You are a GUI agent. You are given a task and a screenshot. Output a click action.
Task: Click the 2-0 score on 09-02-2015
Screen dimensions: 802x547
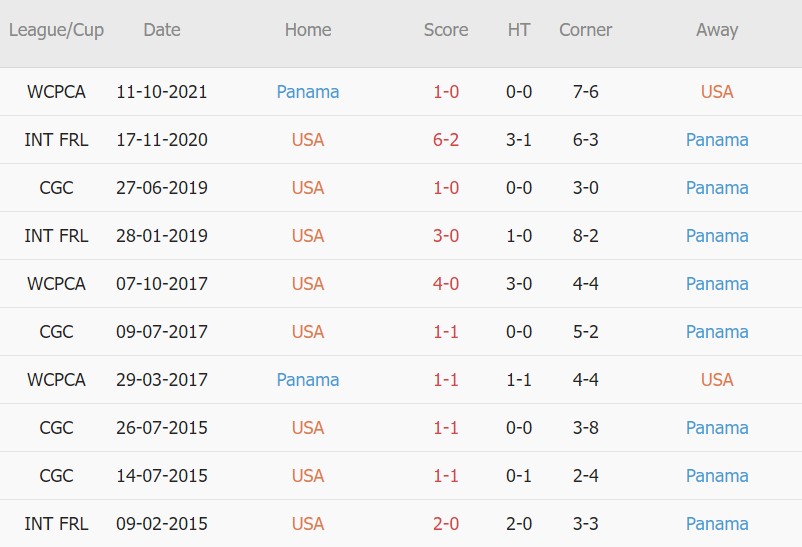(446, 524)
